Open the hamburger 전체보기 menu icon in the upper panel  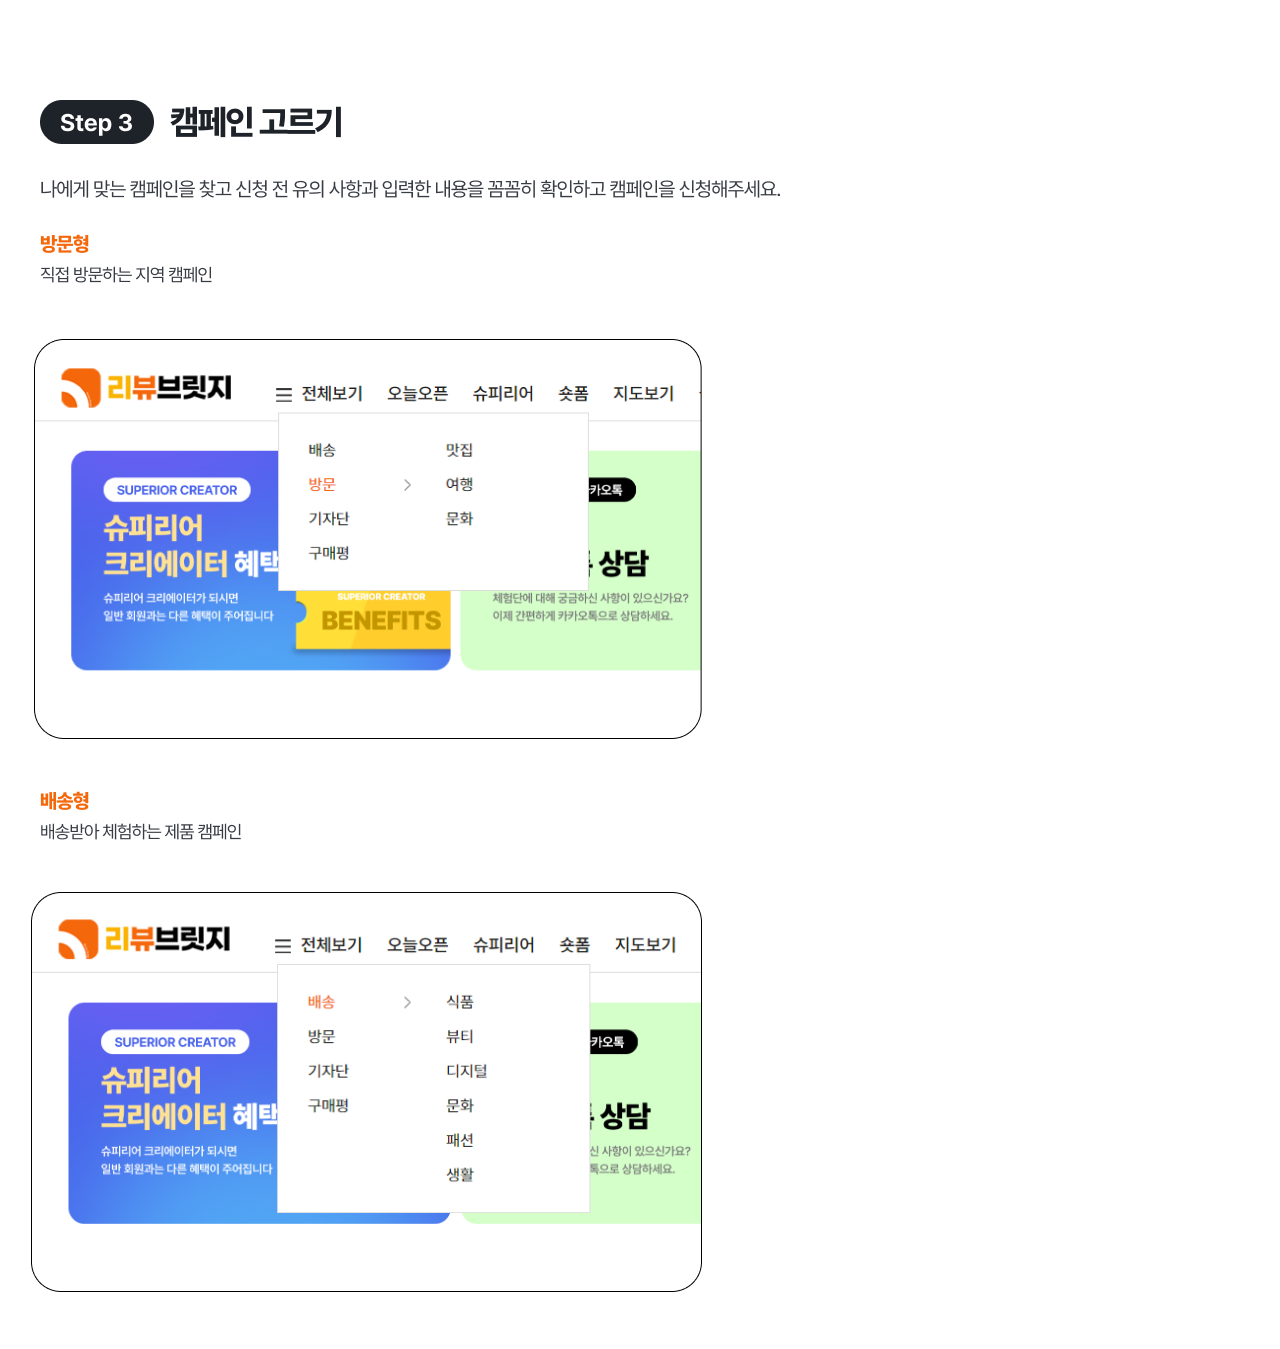click(x=284, y=395)
